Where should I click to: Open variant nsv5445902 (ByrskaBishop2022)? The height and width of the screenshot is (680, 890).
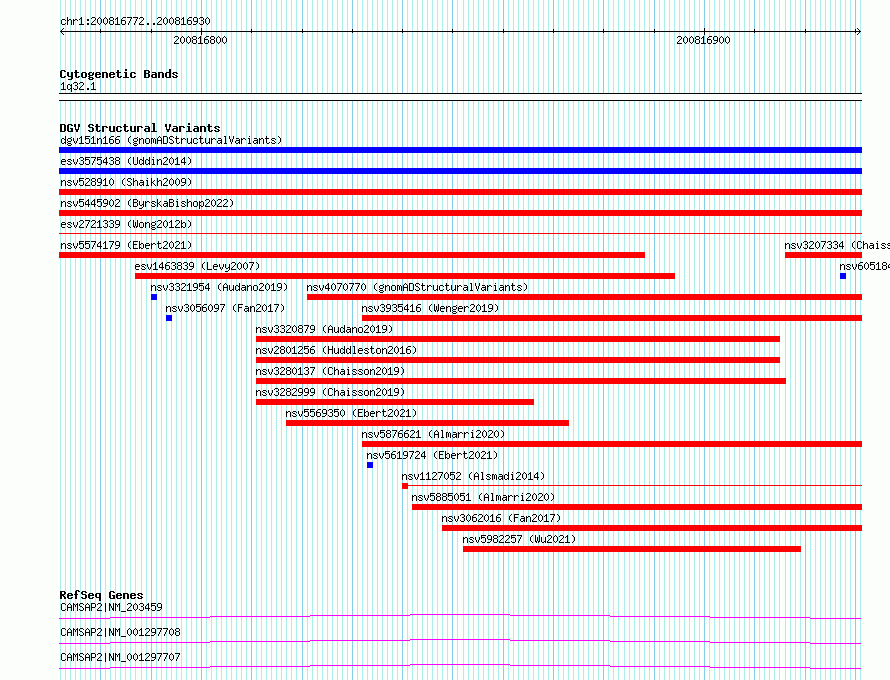147,203
